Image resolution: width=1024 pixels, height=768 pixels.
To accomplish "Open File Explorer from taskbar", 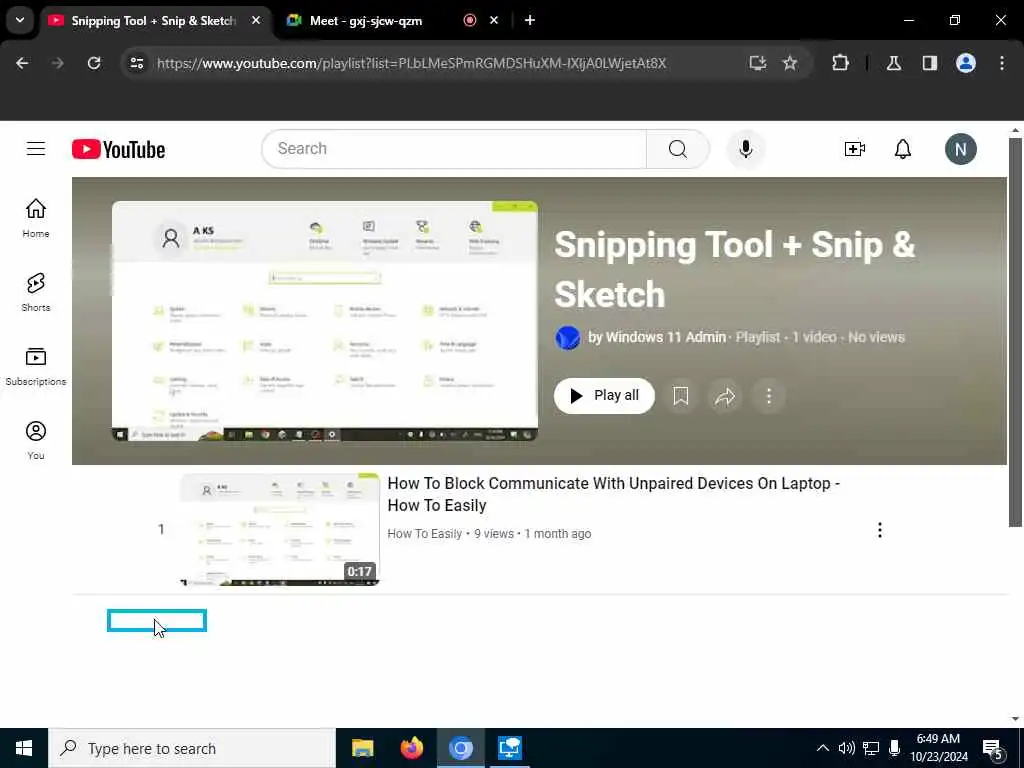I will click(362, 748).
